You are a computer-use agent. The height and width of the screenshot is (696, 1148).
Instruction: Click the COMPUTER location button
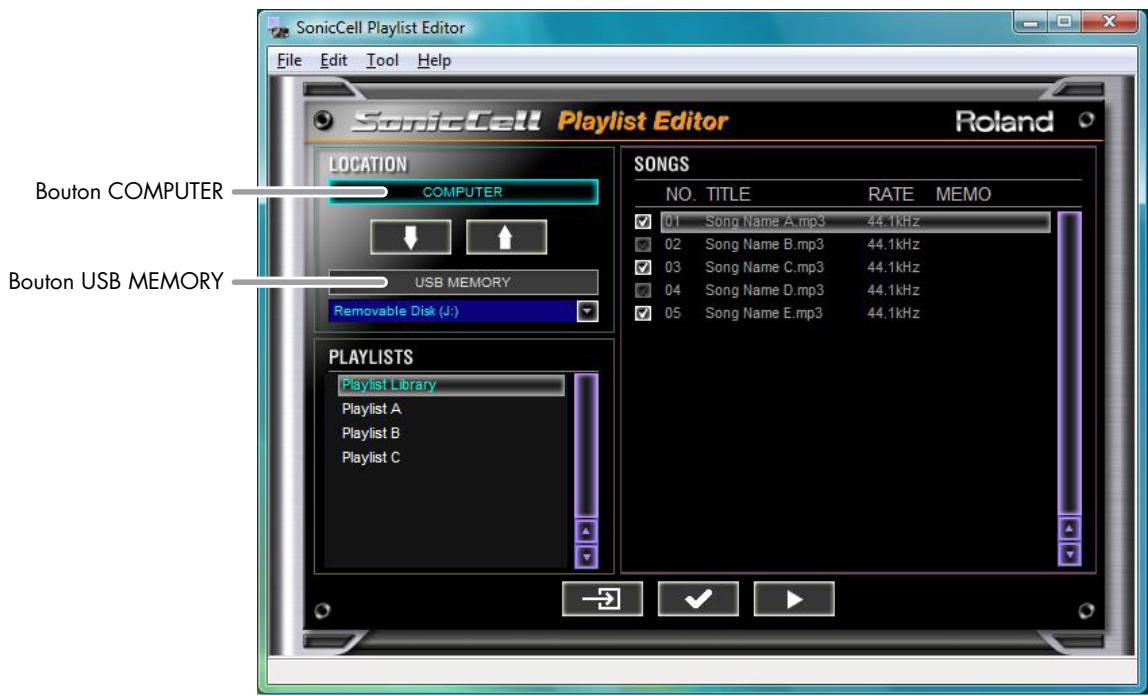[x=463, y=192]
